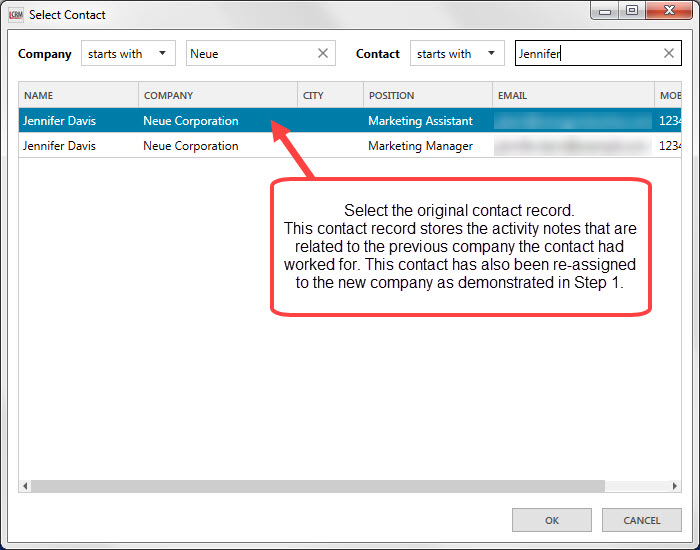Open the Contact 'starts with' dropdown
The width and height of the screenshot is (700, 550).
tap(457, 54)
